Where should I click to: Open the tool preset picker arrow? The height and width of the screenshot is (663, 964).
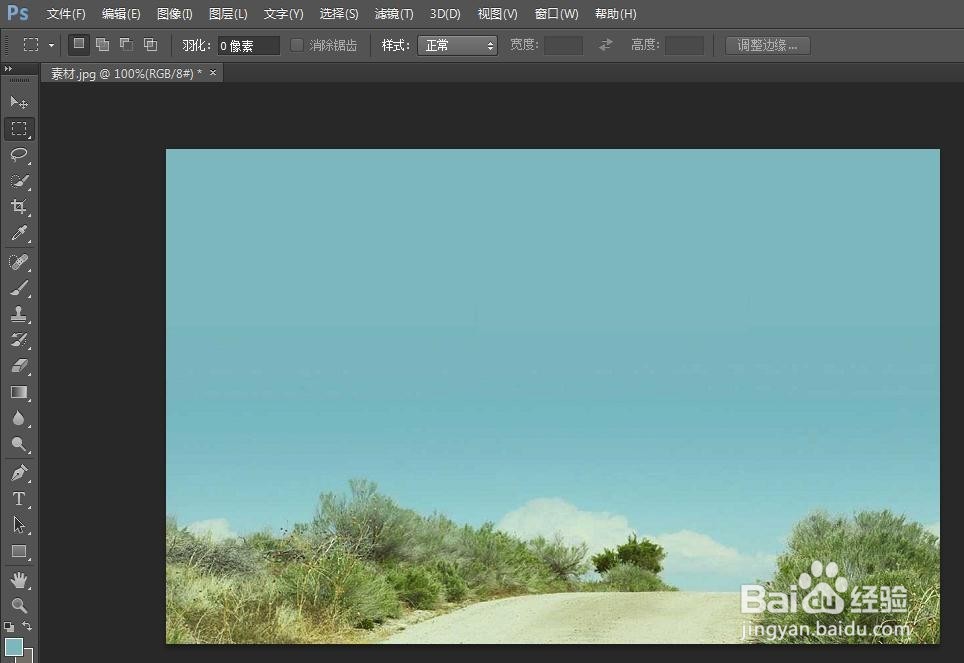(x=51, y=46)
